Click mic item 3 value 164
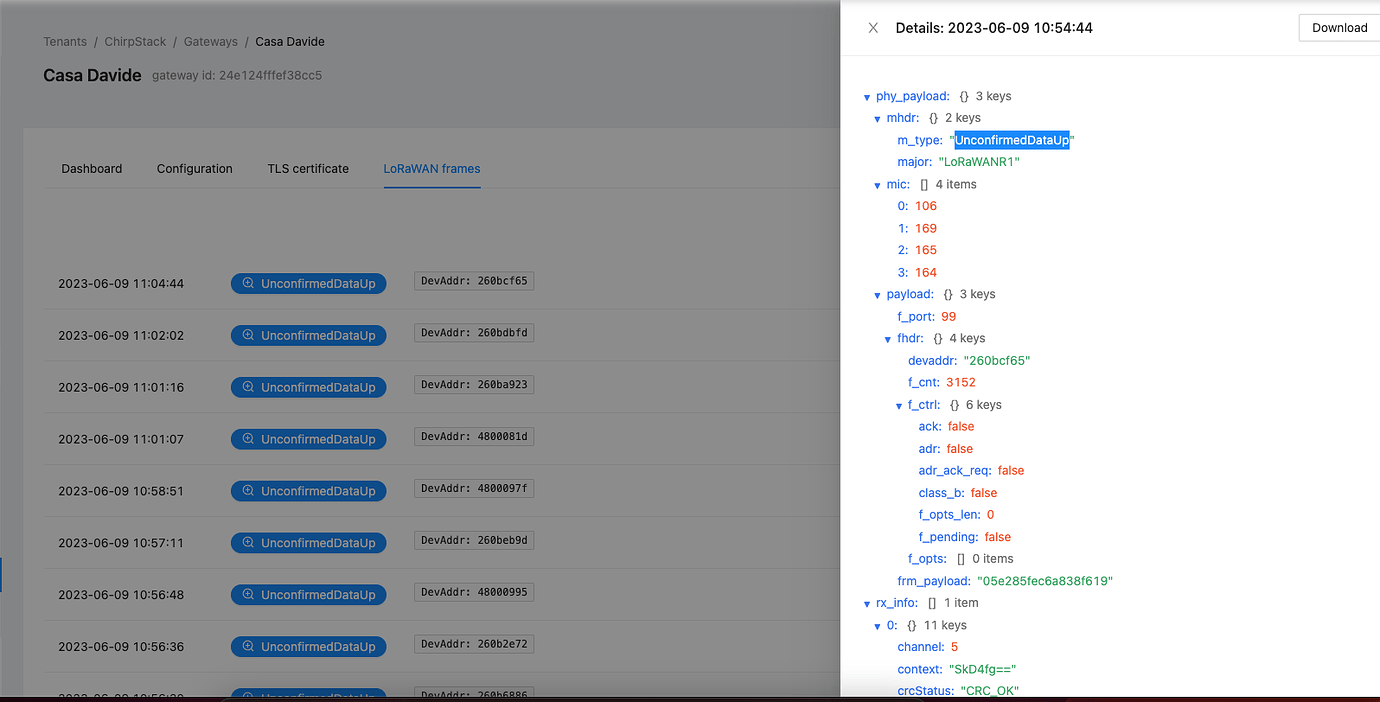The height and width of the screenshot is (702, 1380). point(926,273)
